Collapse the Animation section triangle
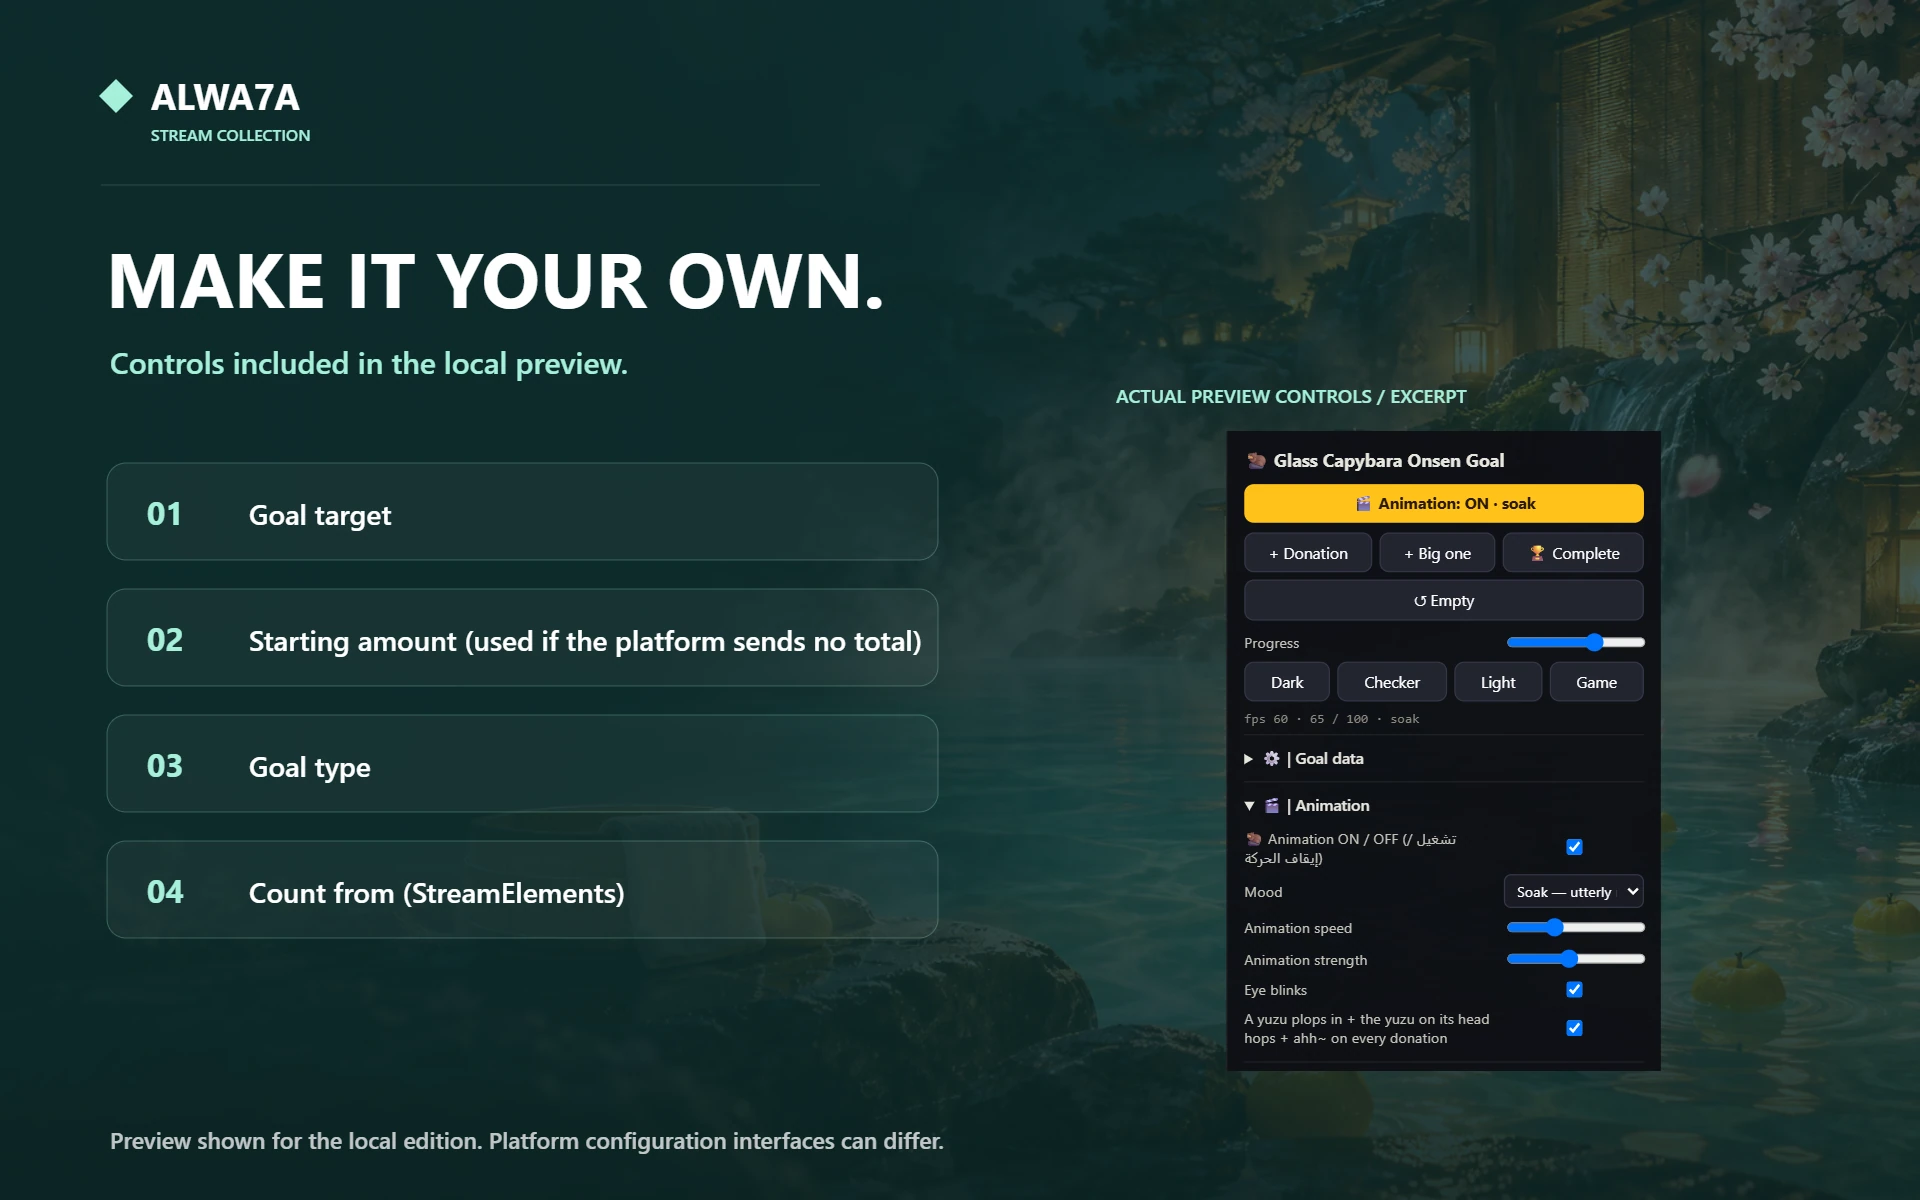This screenshot has height=1200, width=1920. (1249, 806)
